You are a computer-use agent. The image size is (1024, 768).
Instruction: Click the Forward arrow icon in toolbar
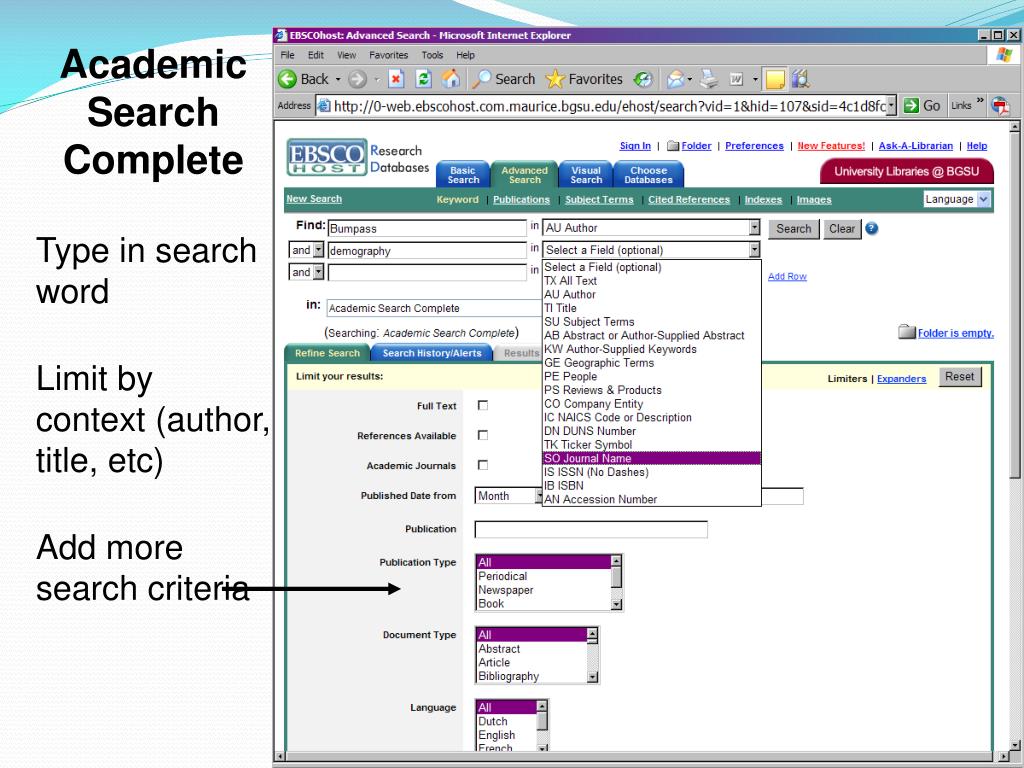pyautogui.click(x=357, y=80)
